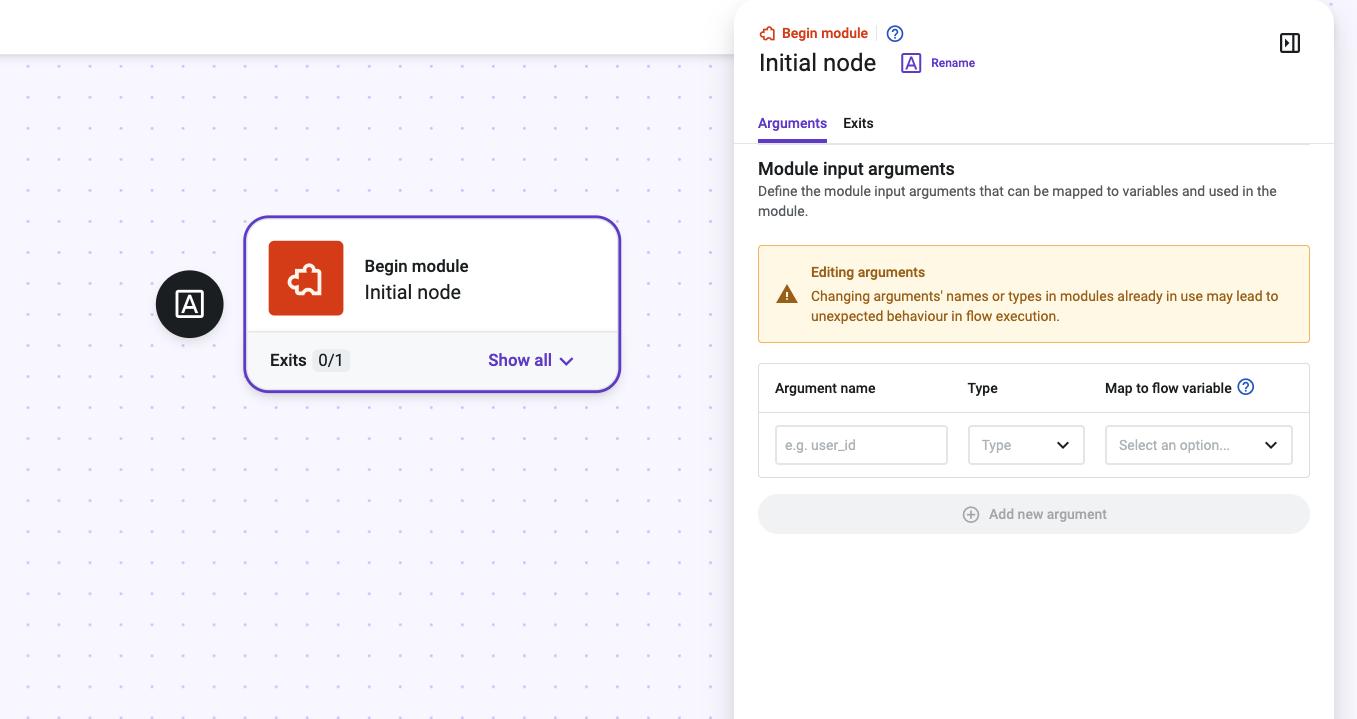1357x719 pixels.
Task: Select the Begin module Initial node card
Action: [432, 304]
